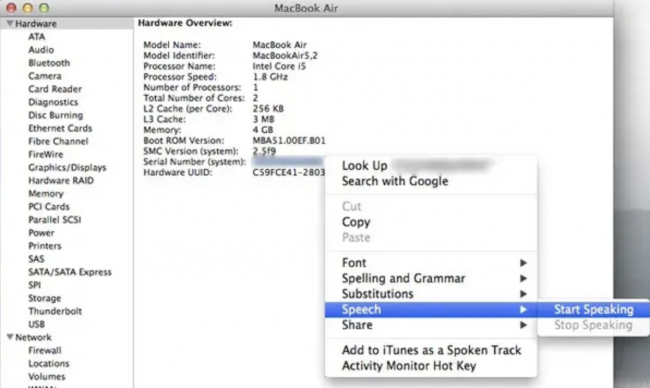Viewport: 650px width, 388px height.
Task: Click the MBA51.00EF.B01 boot ROM value
Action: [289, 141]
